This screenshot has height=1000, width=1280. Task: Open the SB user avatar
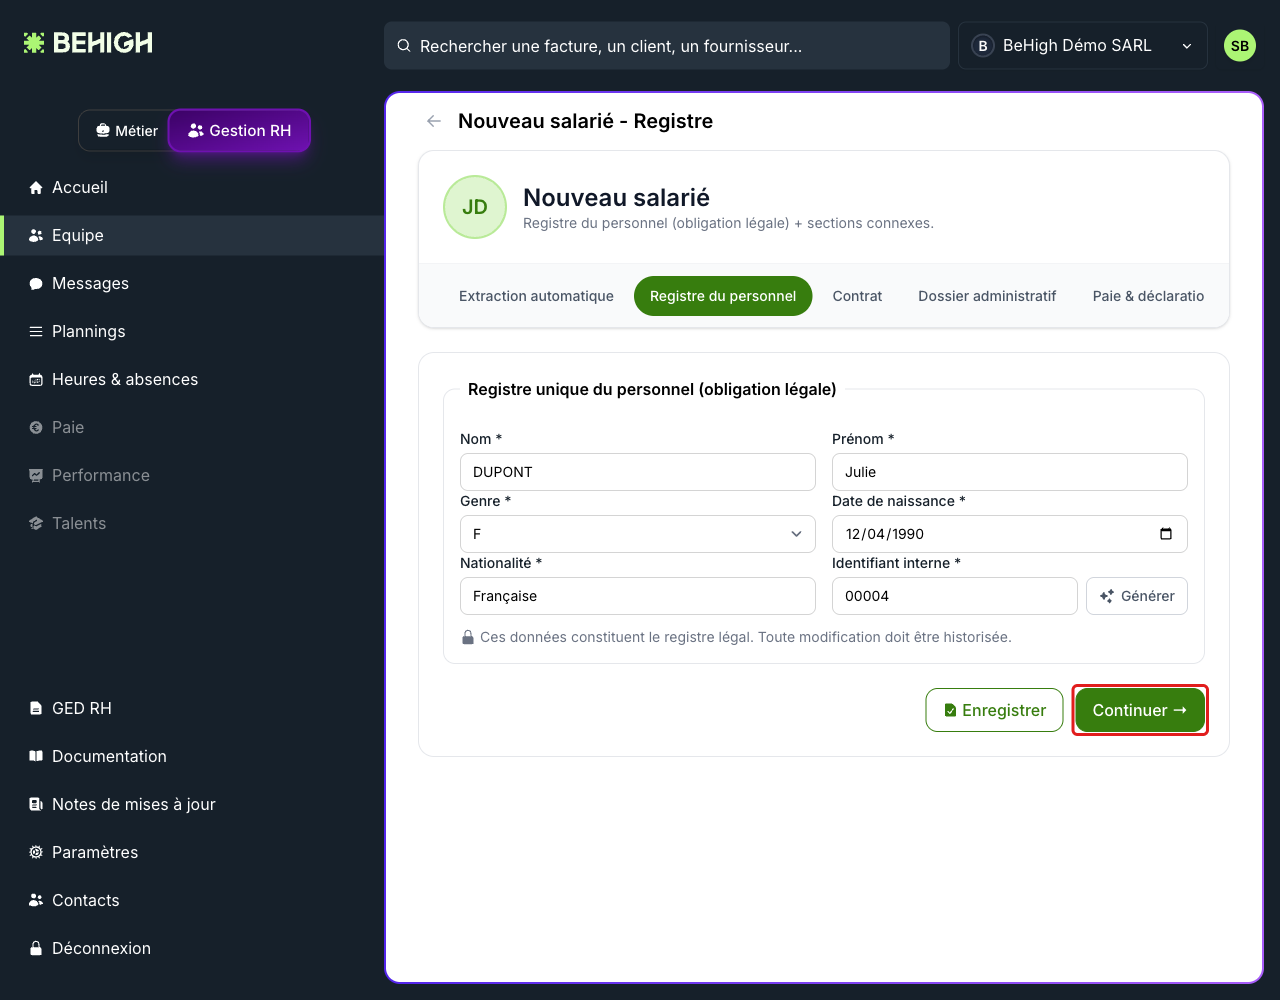[x=1240, y=46]
